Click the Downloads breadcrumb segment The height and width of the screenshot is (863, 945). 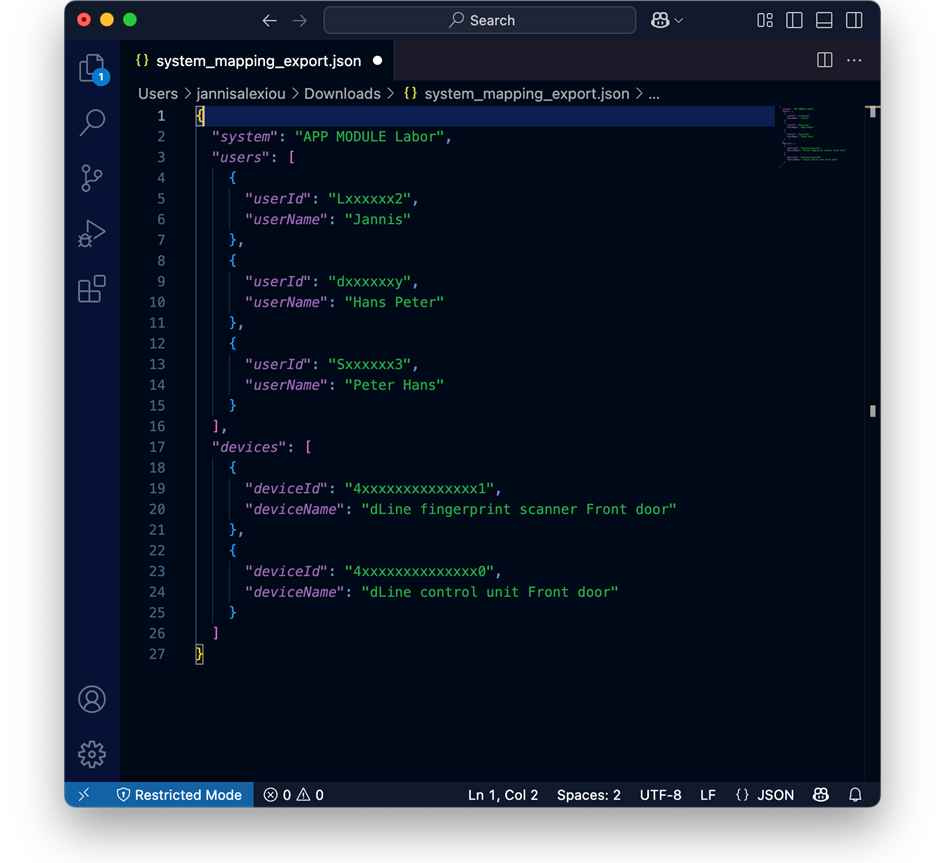click(342, 94)
